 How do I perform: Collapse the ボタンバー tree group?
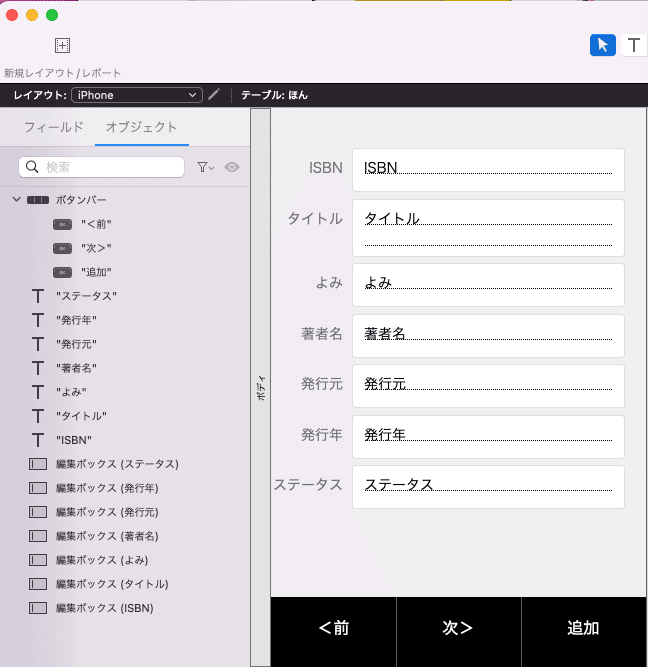click(17, 199)
